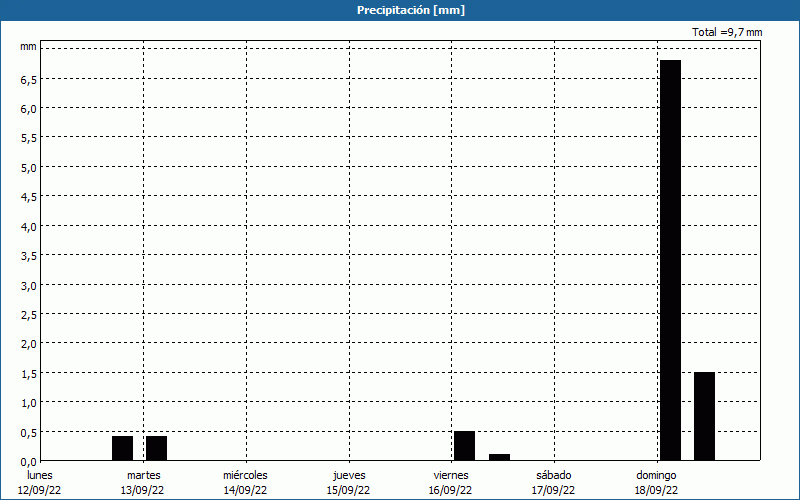Click the bar just after martes gridline
This screenshot has width=800, height=500.
click(157, 448)
